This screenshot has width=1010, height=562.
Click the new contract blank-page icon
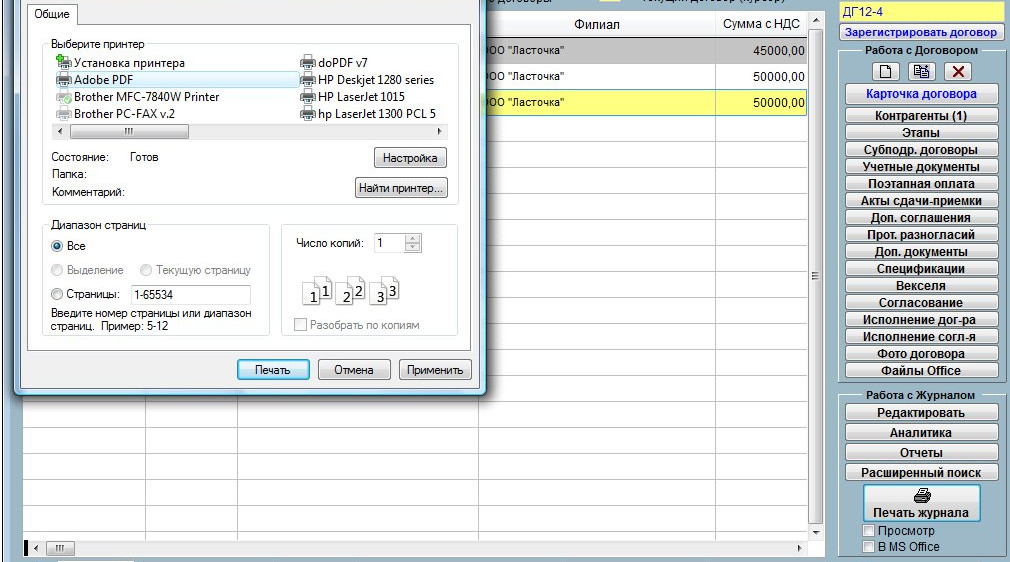coord(885,72)
